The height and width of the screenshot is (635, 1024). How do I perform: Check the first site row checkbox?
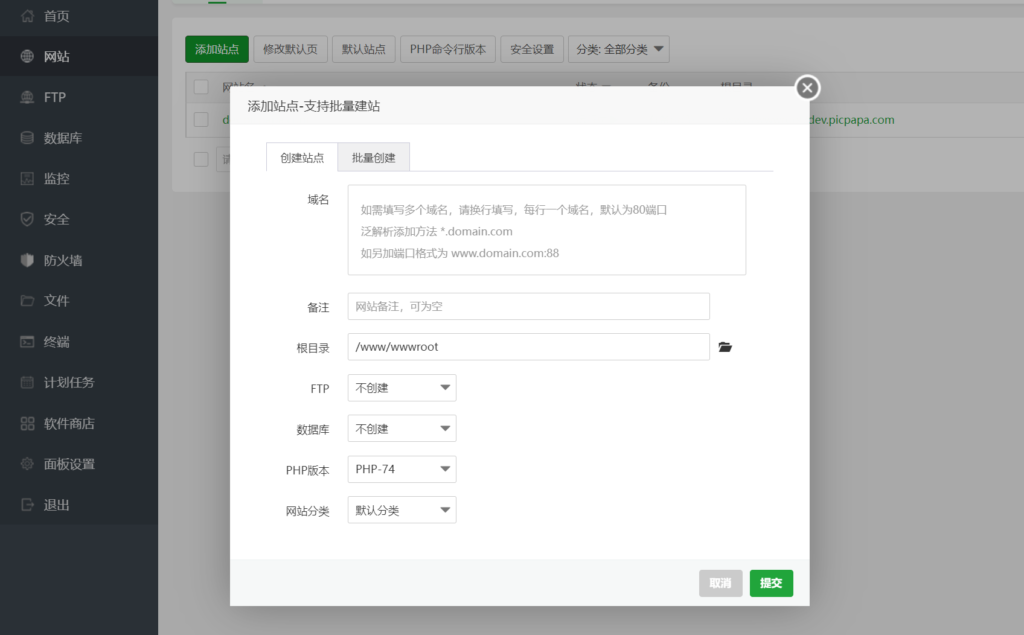201,120
